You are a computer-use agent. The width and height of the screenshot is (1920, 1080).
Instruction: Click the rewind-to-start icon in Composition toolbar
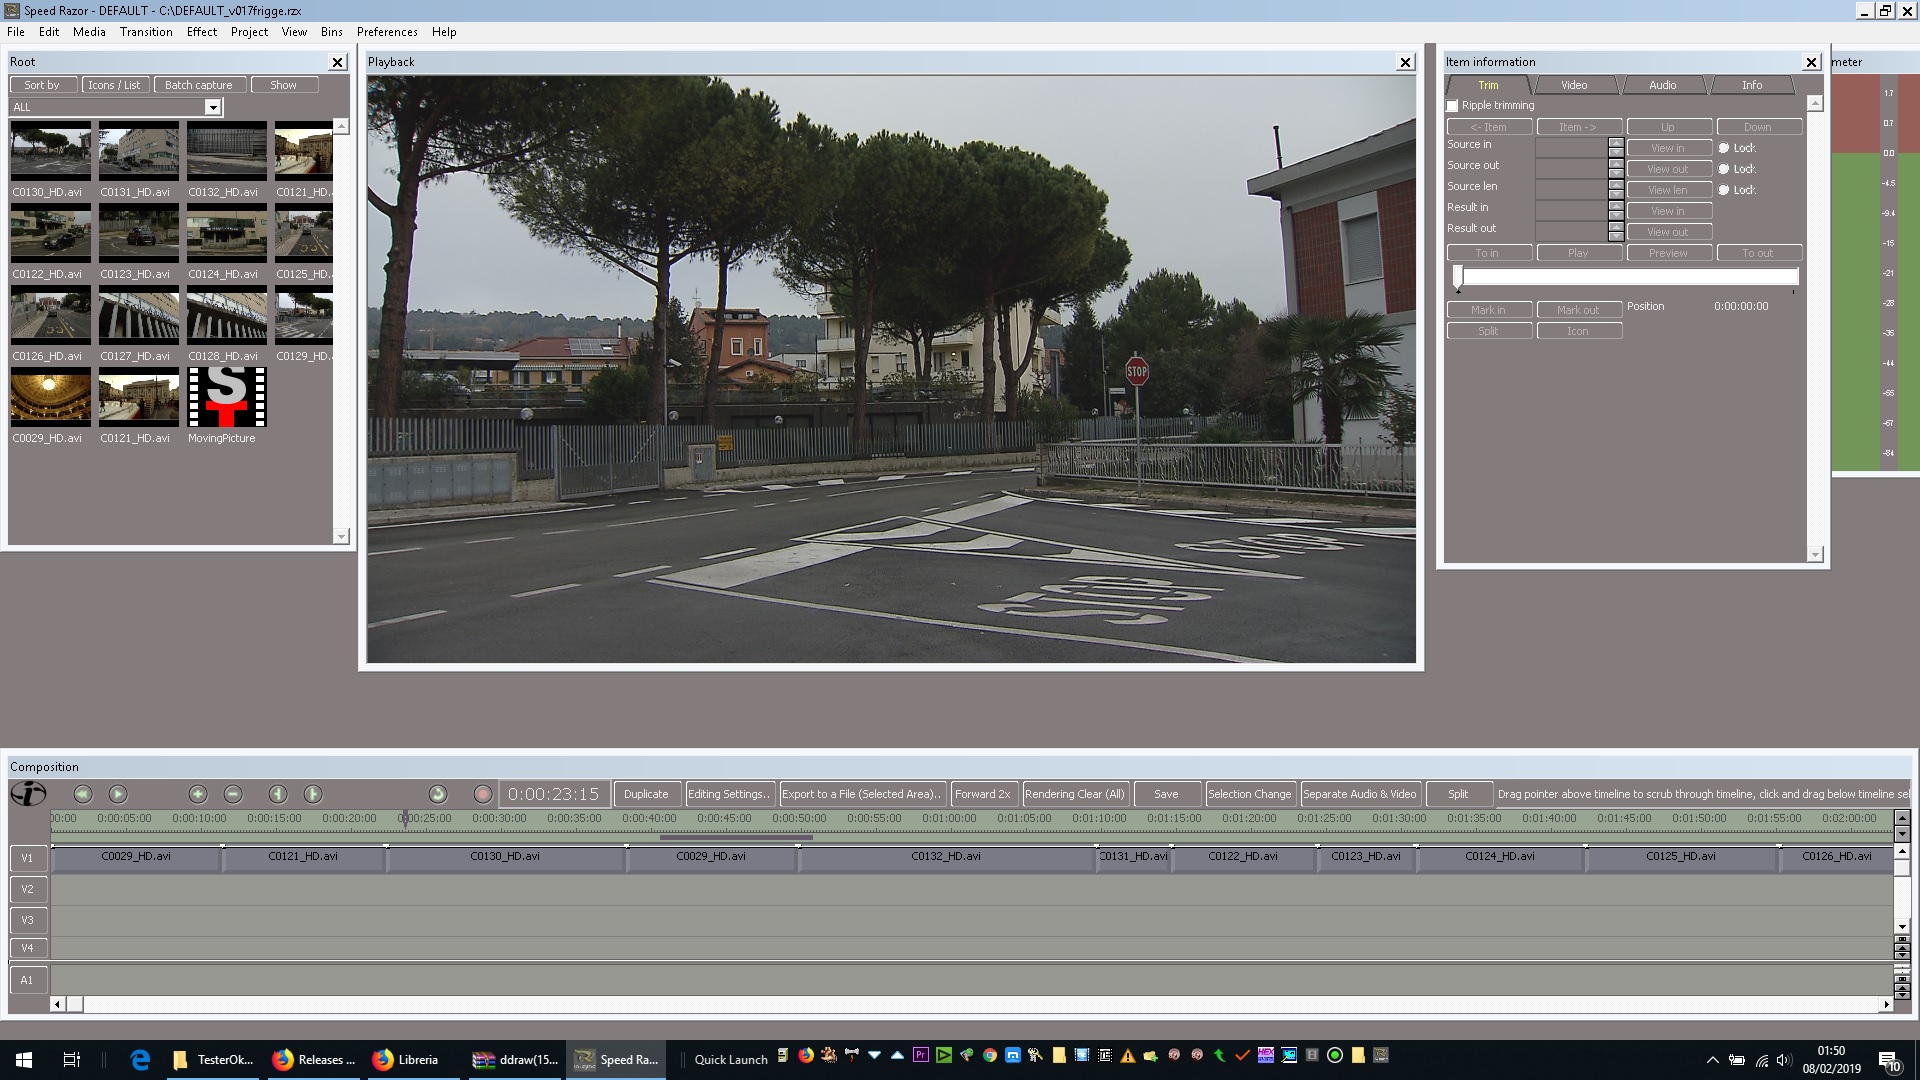[83, 794]
